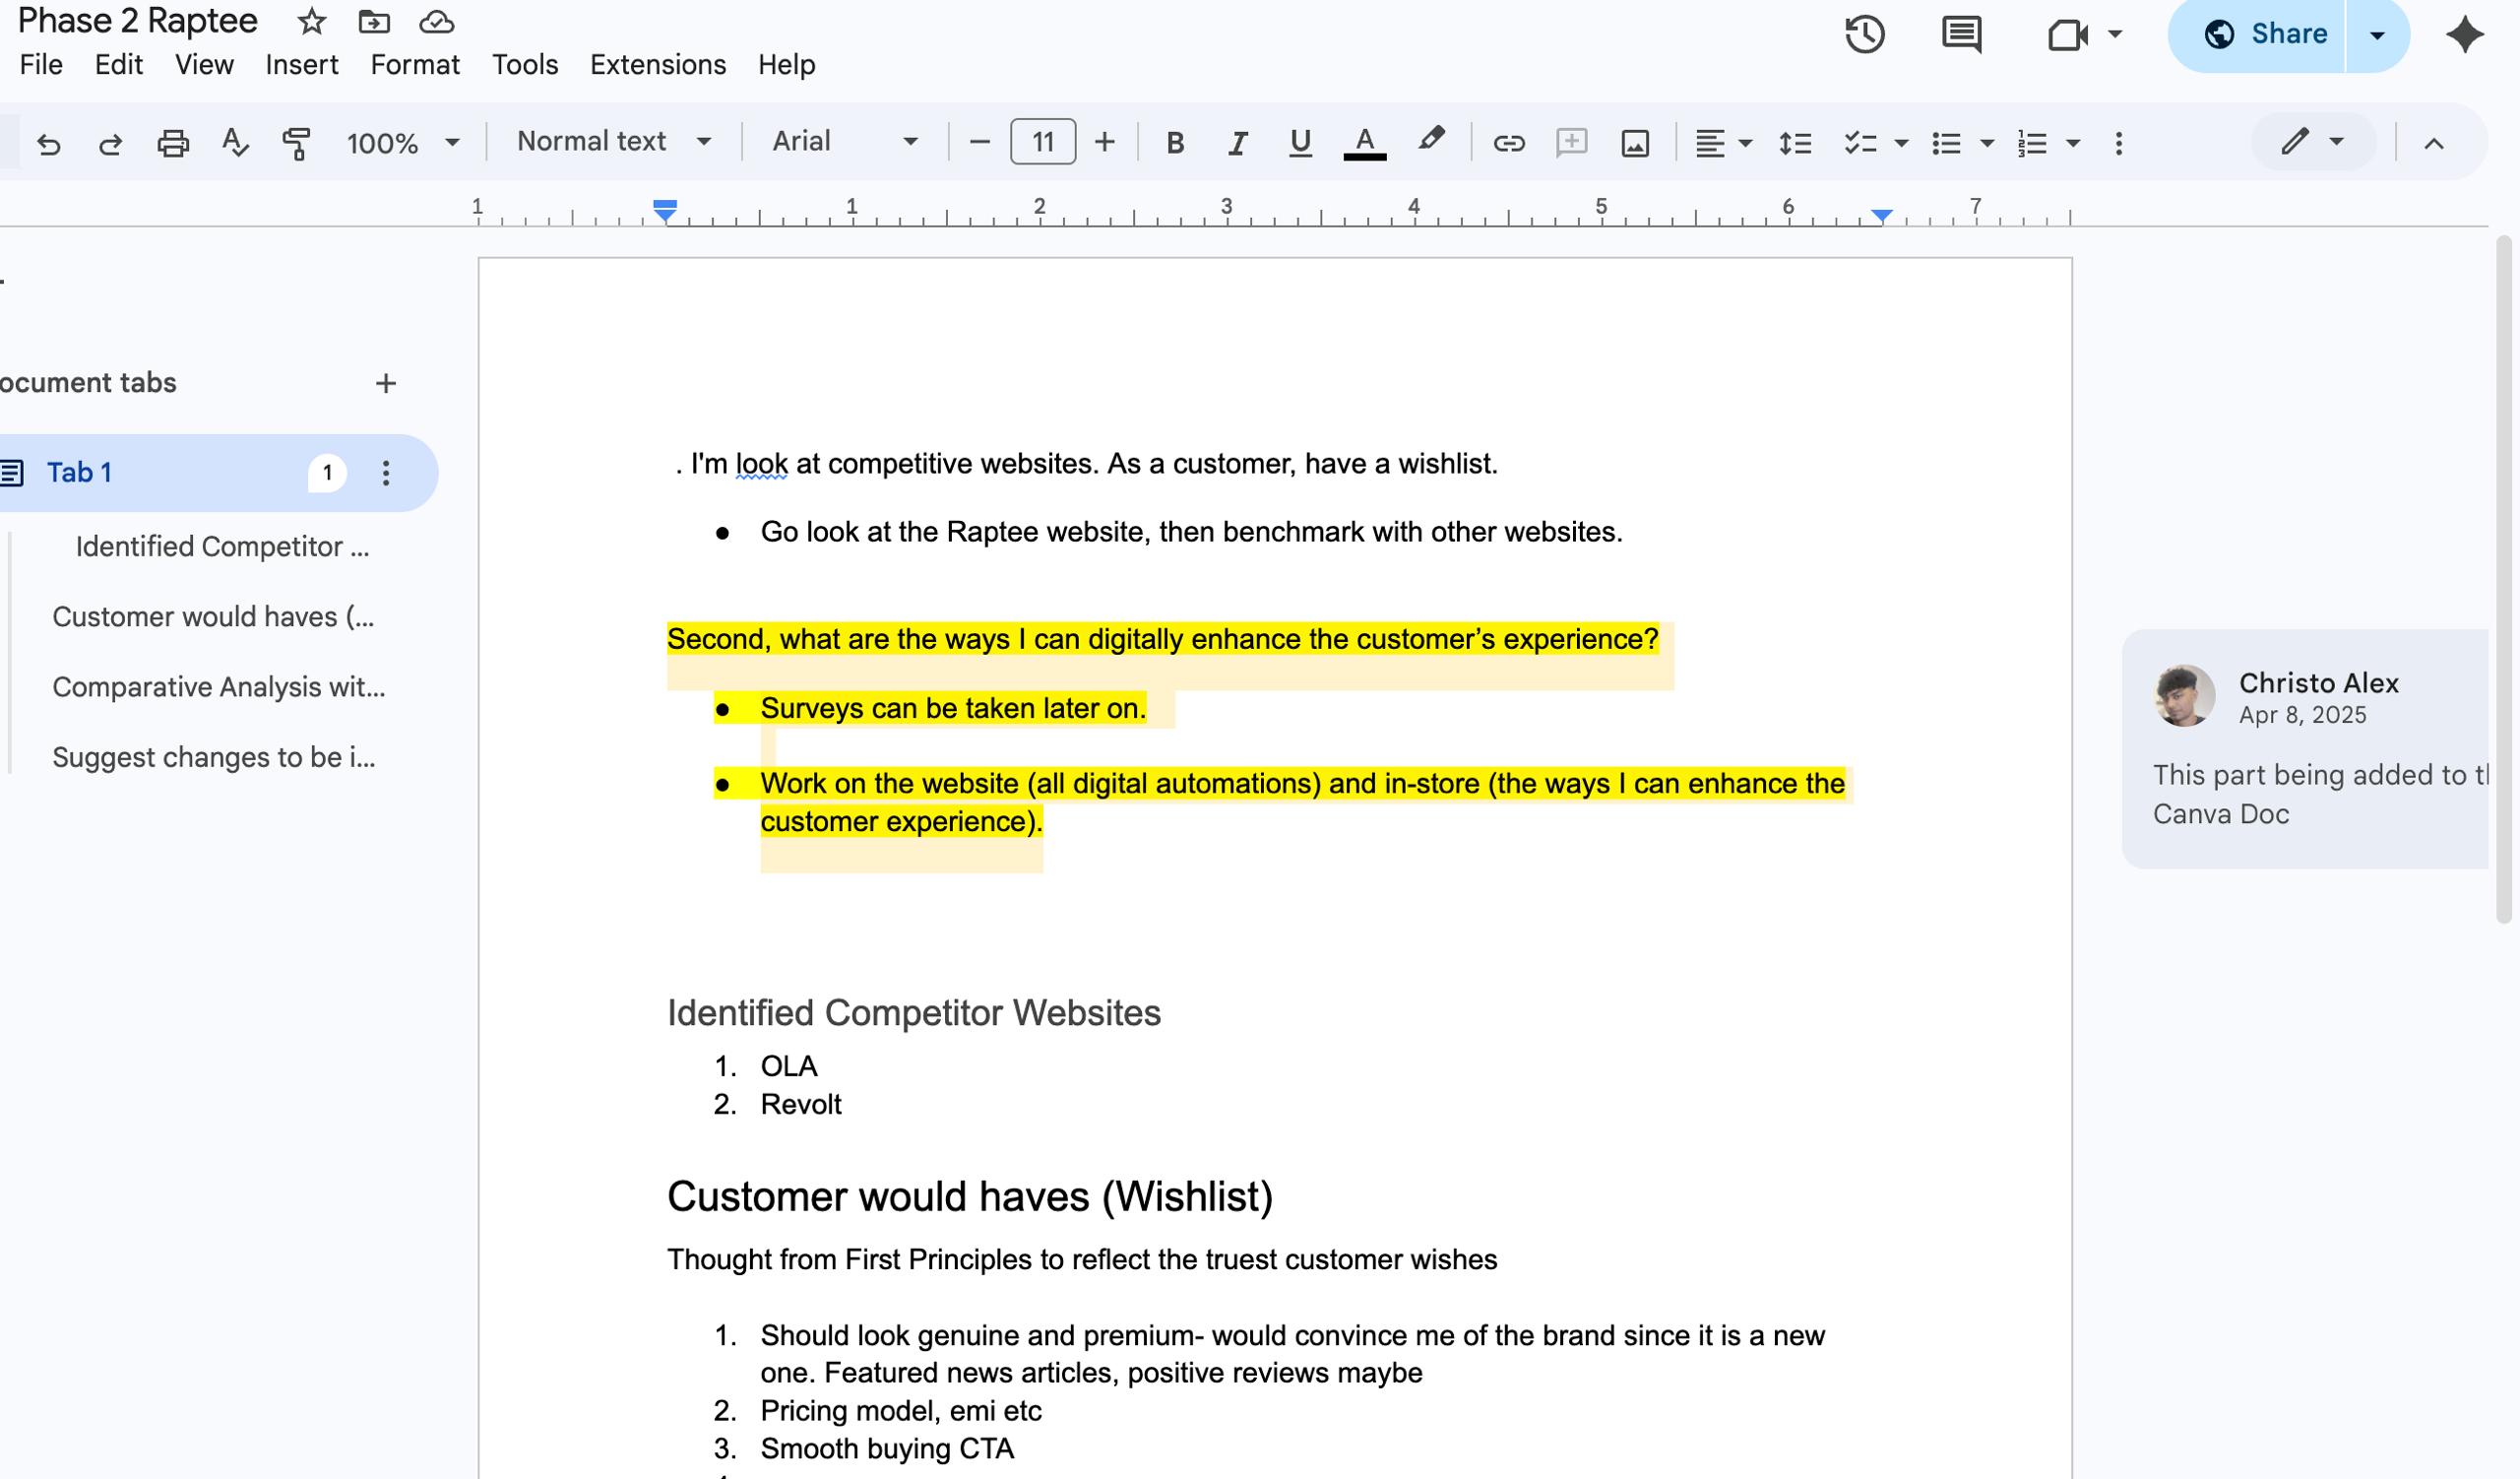Insert a link using chain icon
2520x1479 pixels.
[x=1508, y=143]
